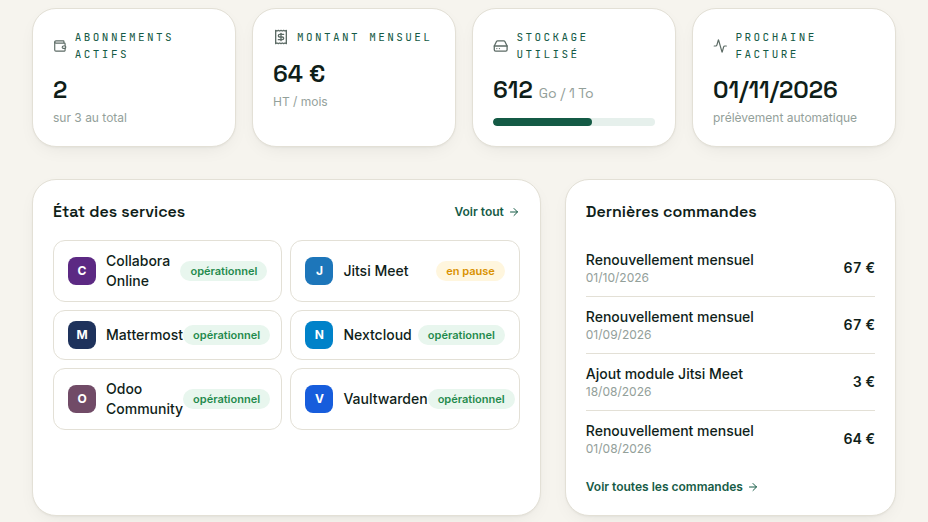Click the Collabora Online service name
This screenshot has height=522, width=928.
click(x=138, y=271)
